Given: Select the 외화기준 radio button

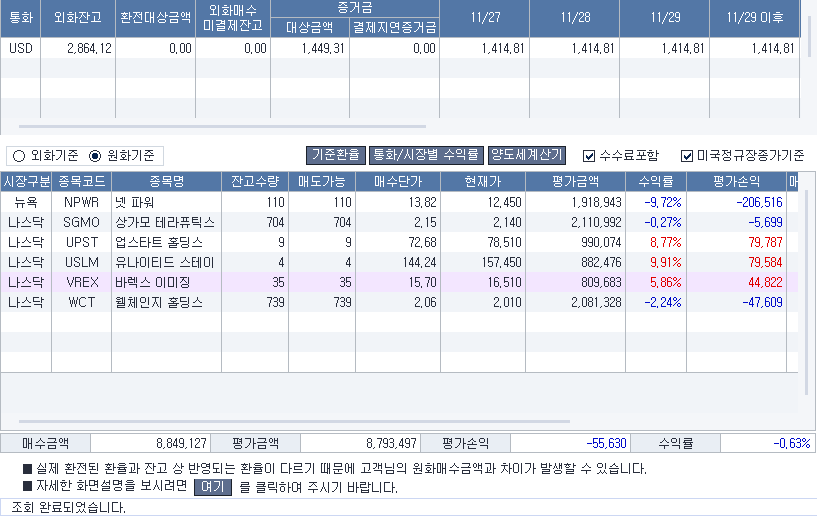Looking at the screenshot, I should click(x=18, y=156).
